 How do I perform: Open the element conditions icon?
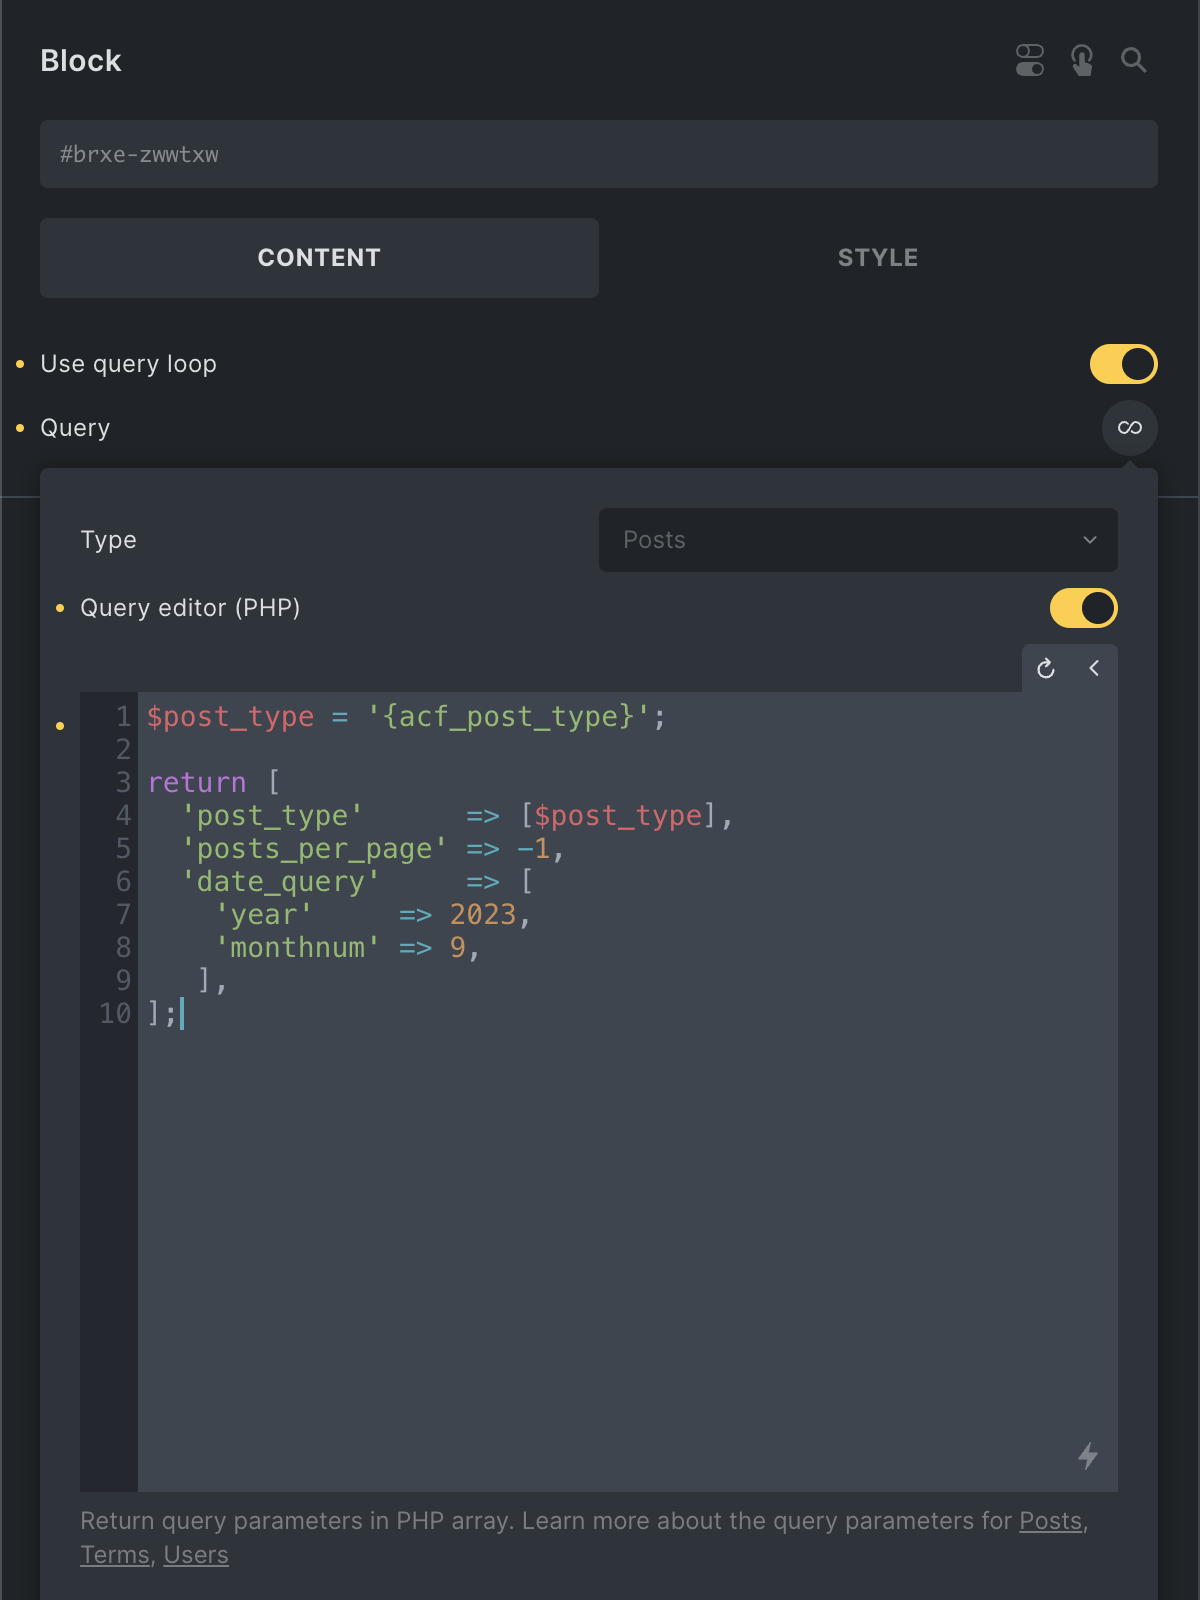(1029, 60)
